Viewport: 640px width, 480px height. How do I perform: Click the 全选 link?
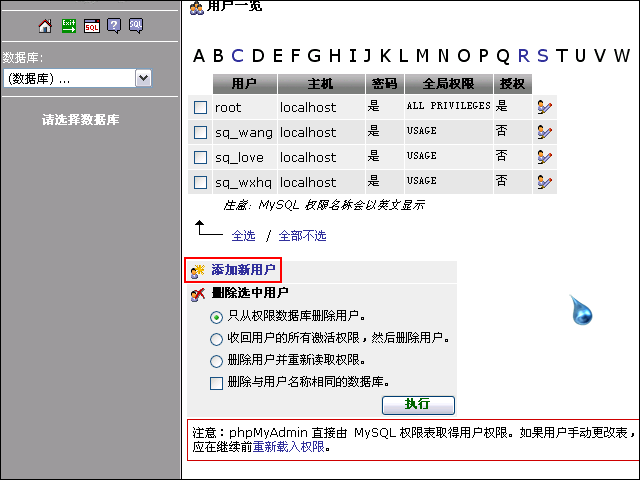click(x=243, y=236)
